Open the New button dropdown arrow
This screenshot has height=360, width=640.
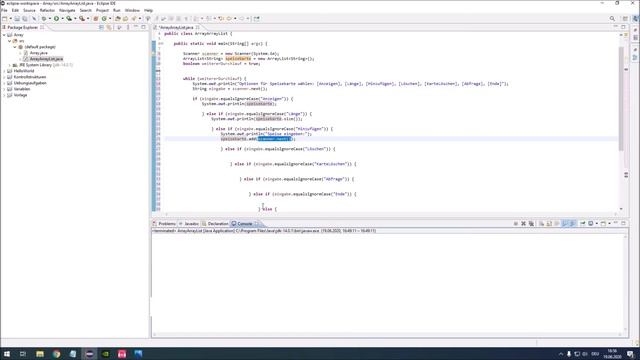[10, 18]
